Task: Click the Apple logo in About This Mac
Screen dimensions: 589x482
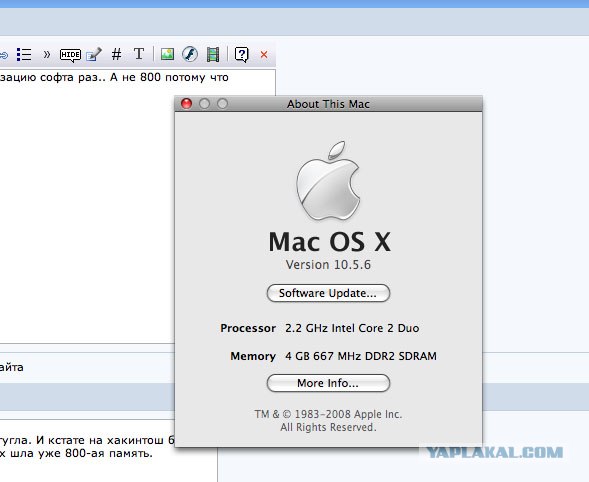Action: point(328,181)
